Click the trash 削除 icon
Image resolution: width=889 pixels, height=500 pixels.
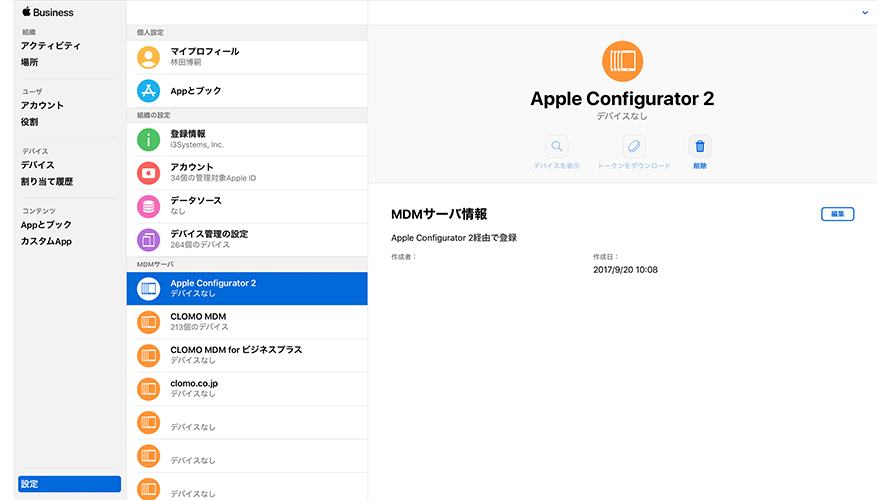point(700,146)
